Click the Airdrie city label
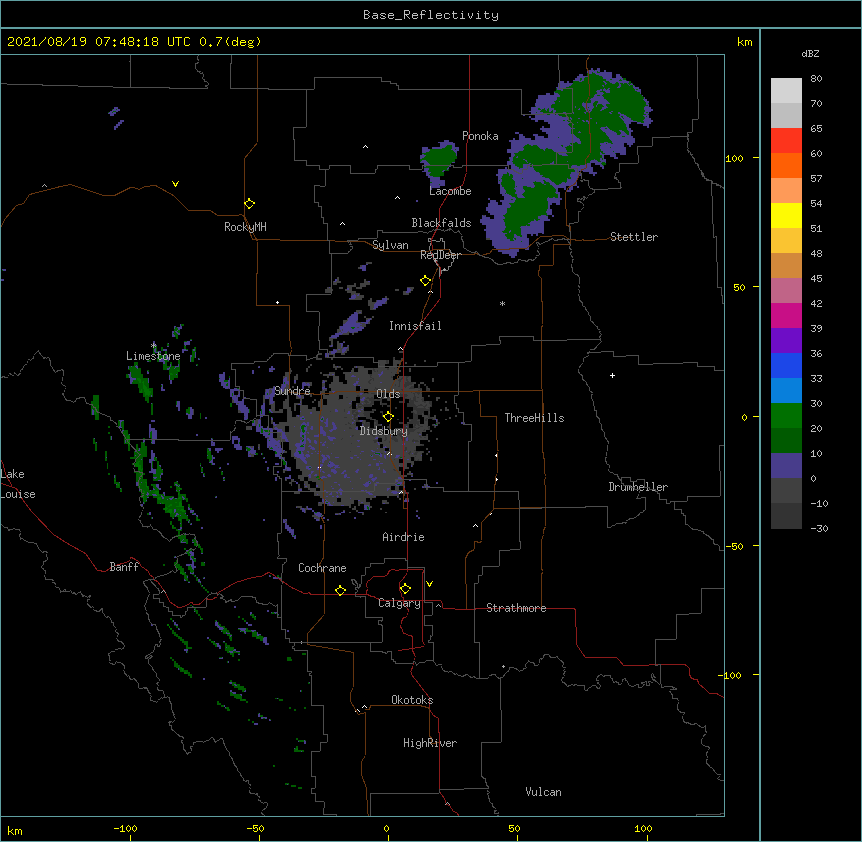 coord(403,537)
